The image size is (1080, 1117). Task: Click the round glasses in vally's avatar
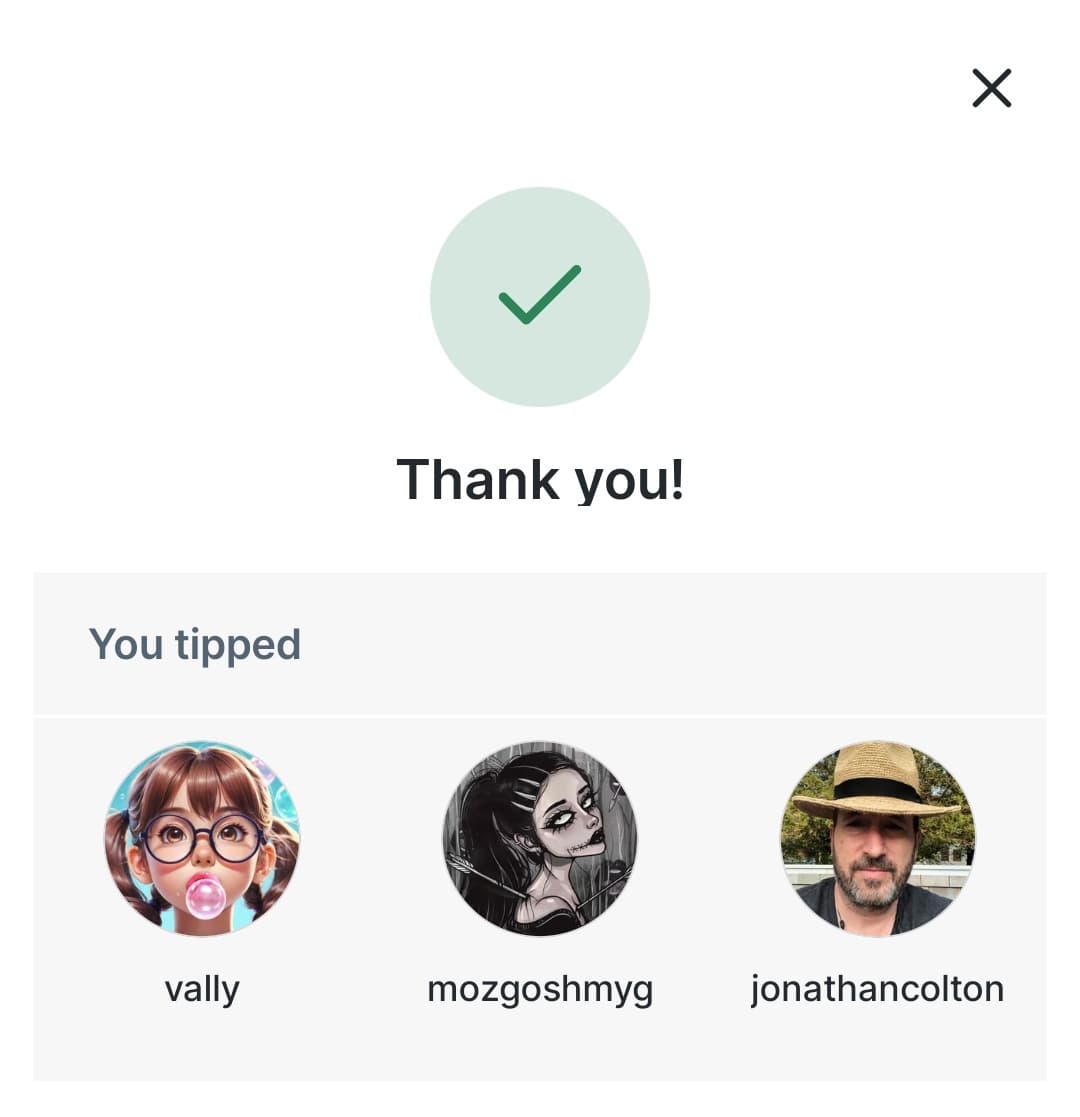(x=202, y=838)
